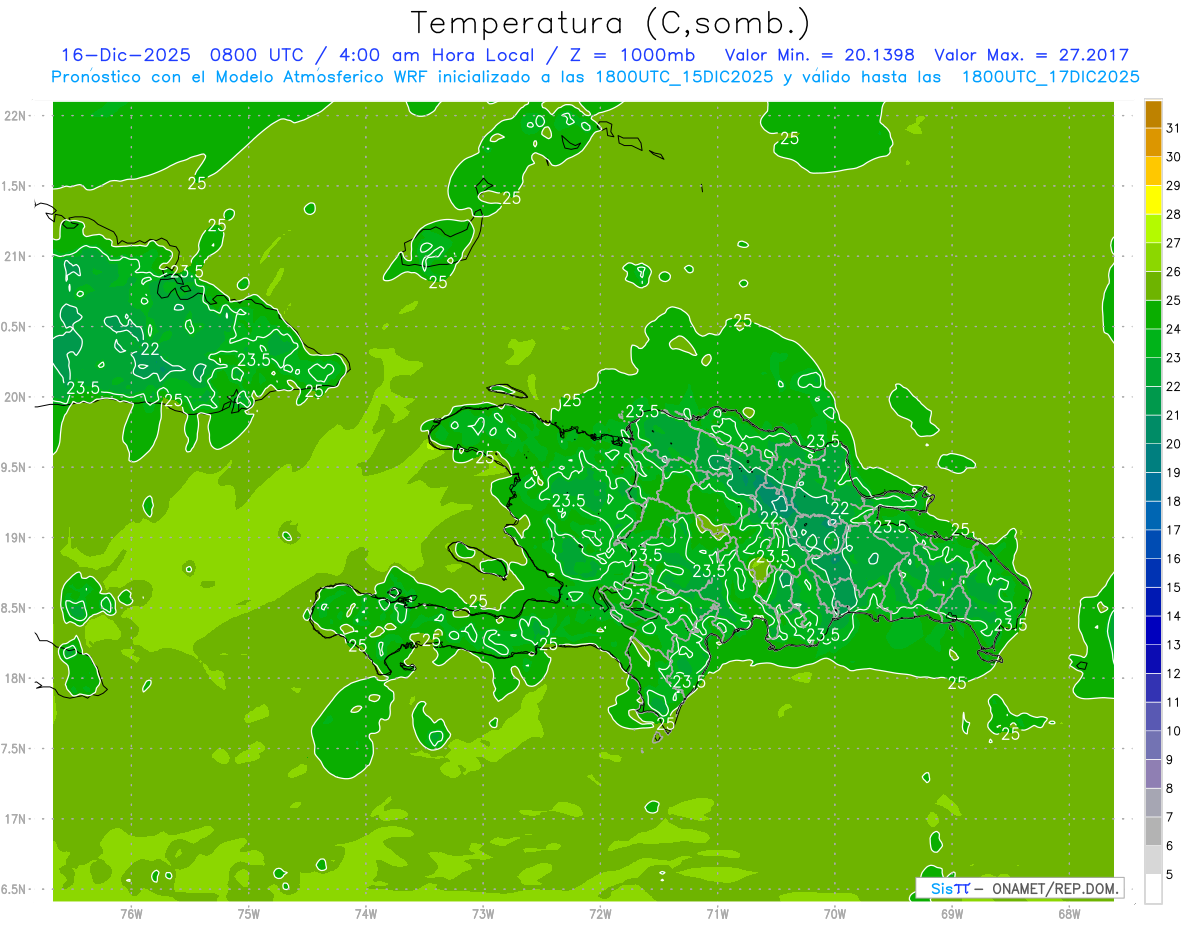Click the orange 31 degree legend swatch
This screenshot has height=927, width=1200.
click(1153, 115)
